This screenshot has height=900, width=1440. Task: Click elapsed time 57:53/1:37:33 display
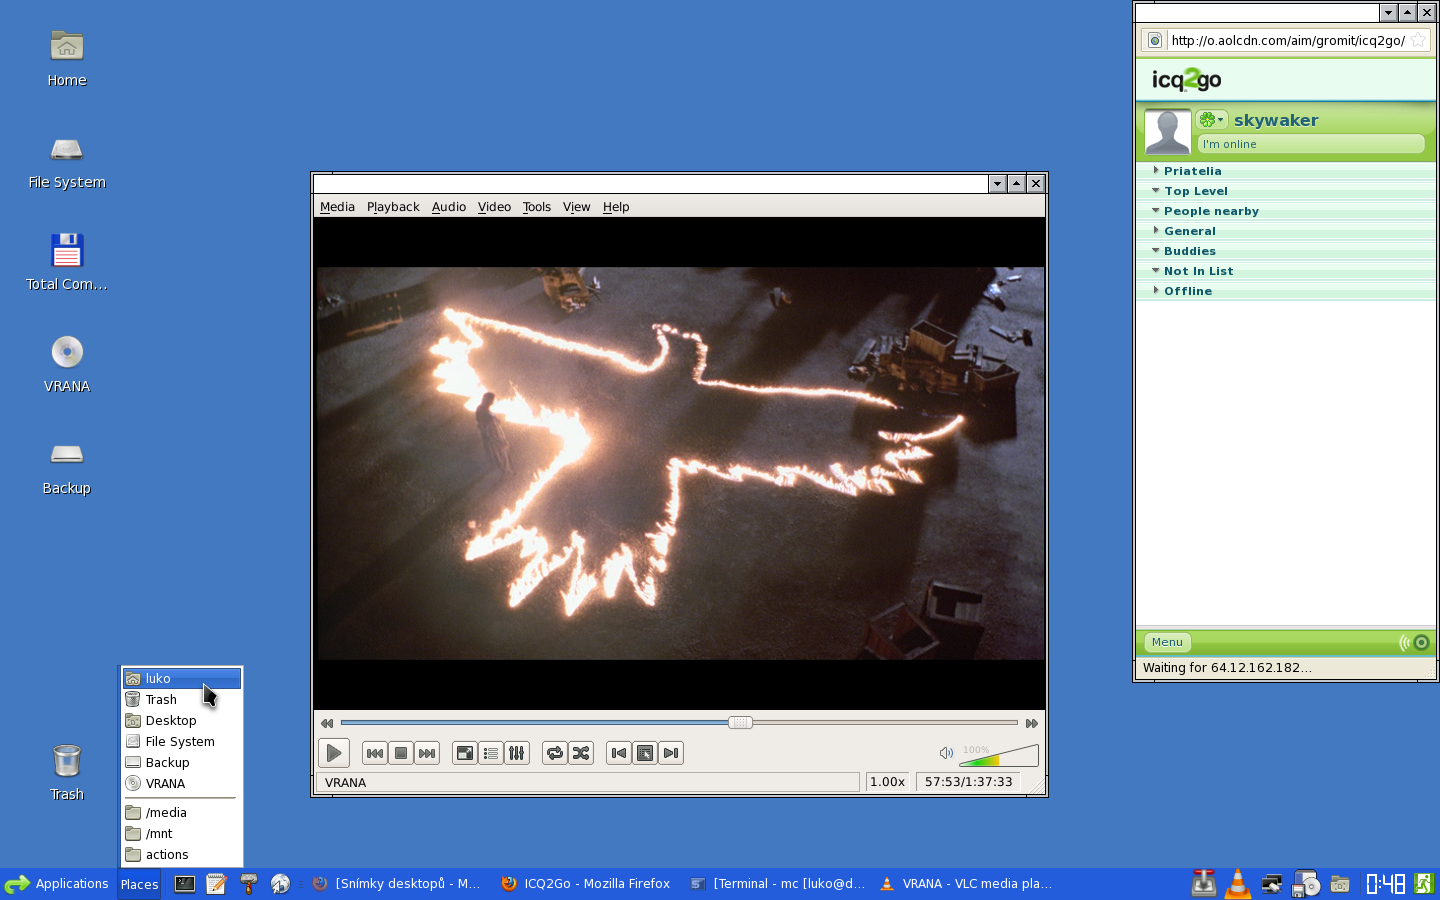pos(968,782)
